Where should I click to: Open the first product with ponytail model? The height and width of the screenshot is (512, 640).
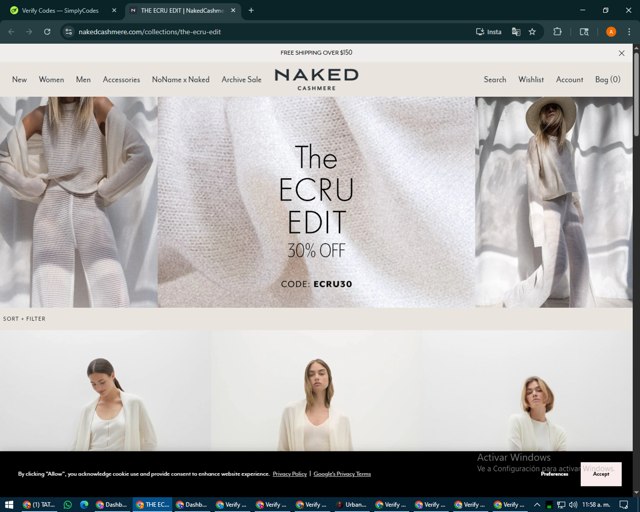click(105, 391)
